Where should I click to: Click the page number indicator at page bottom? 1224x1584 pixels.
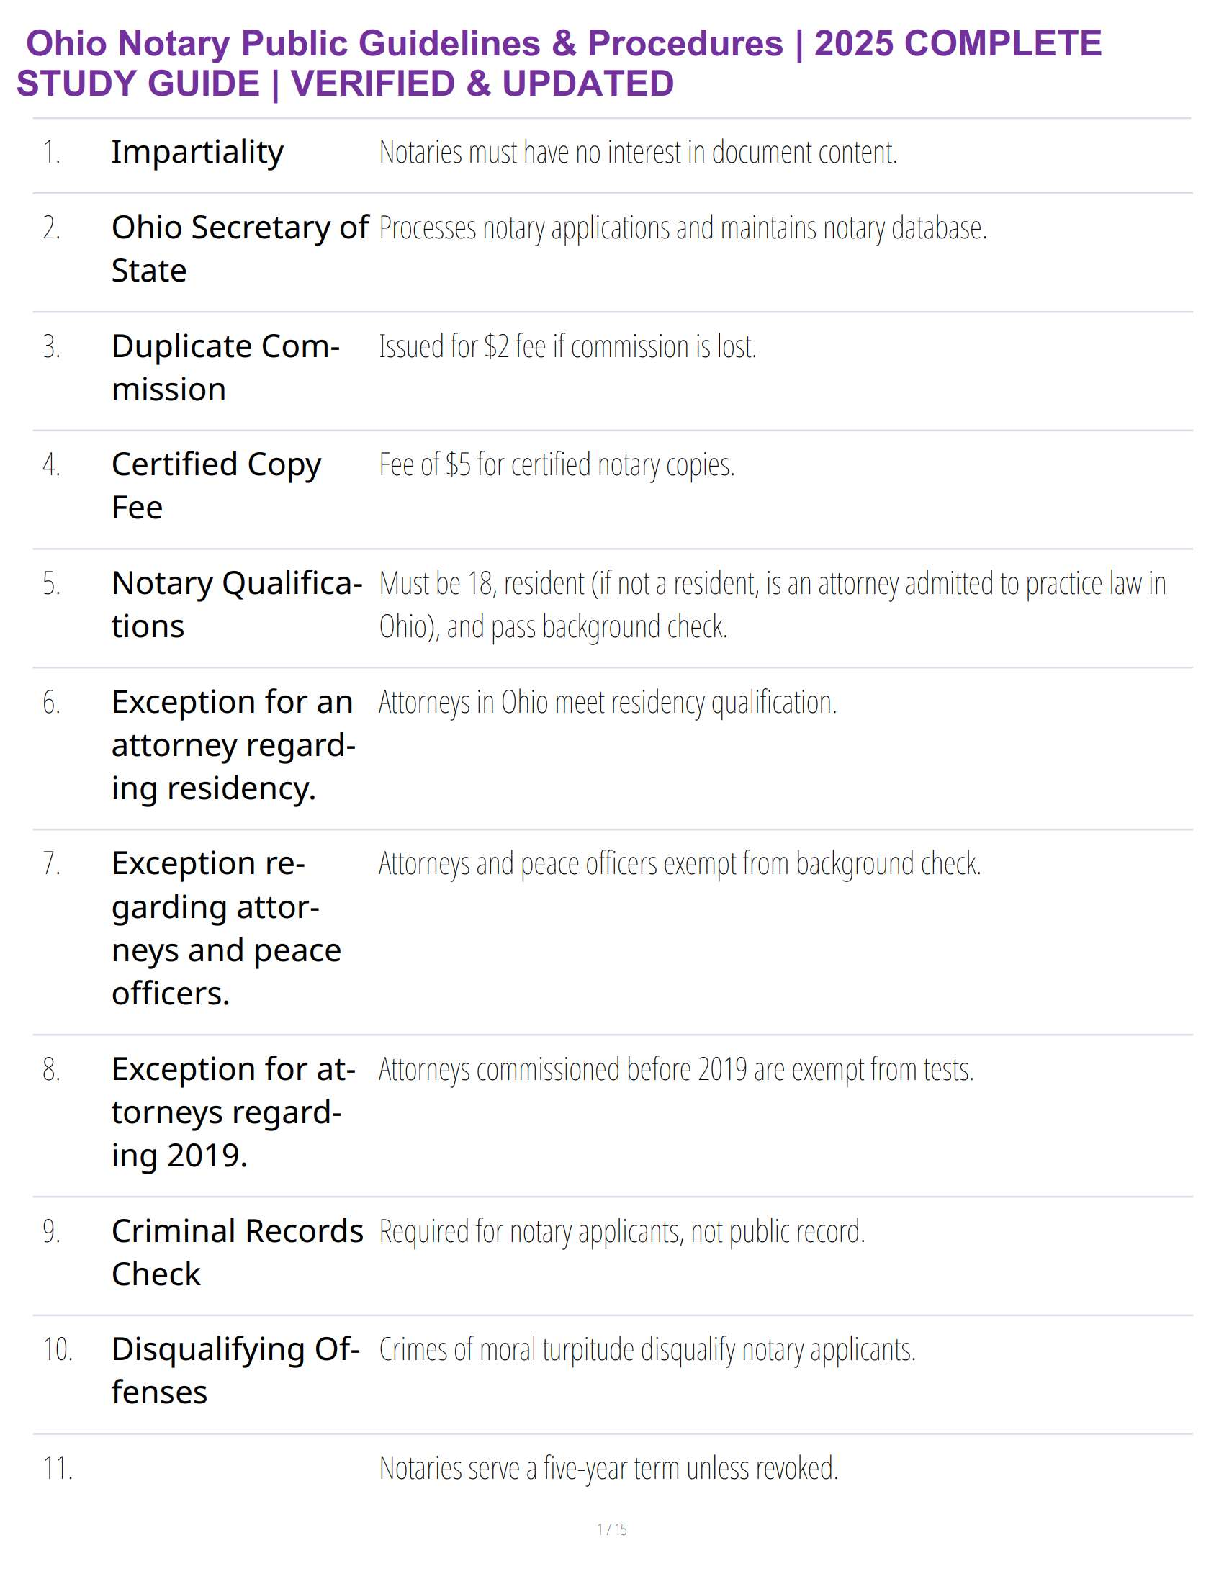pyautogui.click(x=611, y=1529)
